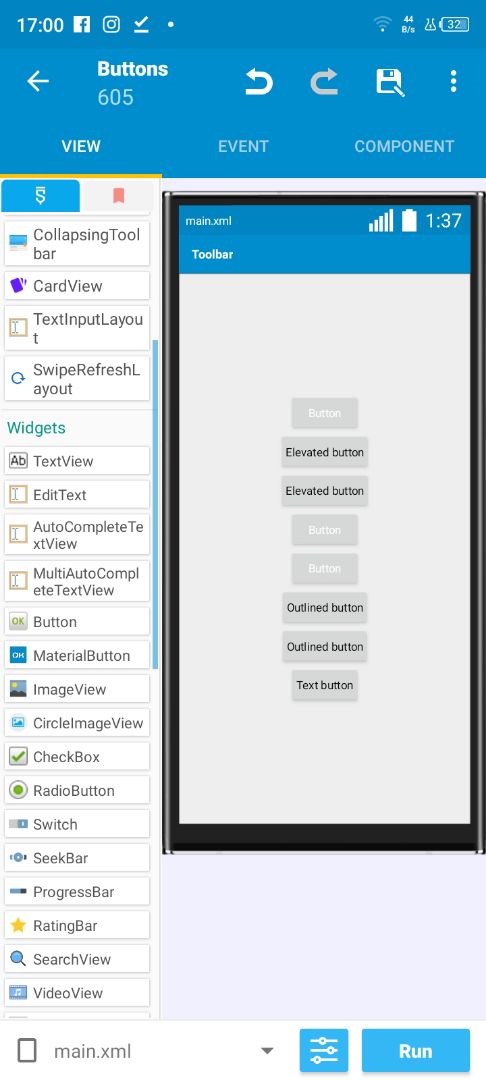Select the bookmark palette tab
Viewport: 486px width, 1080px height.
click(118, 196)
